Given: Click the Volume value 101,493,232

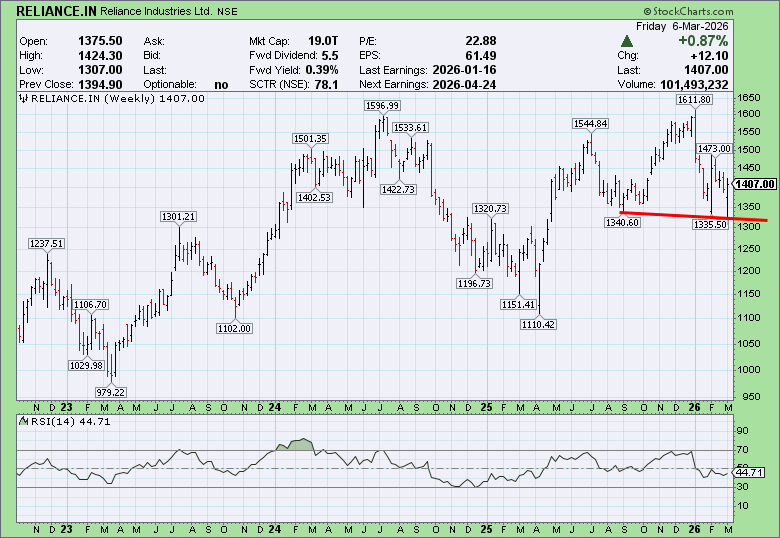Looking at the screenshot, I should [694, 85].
